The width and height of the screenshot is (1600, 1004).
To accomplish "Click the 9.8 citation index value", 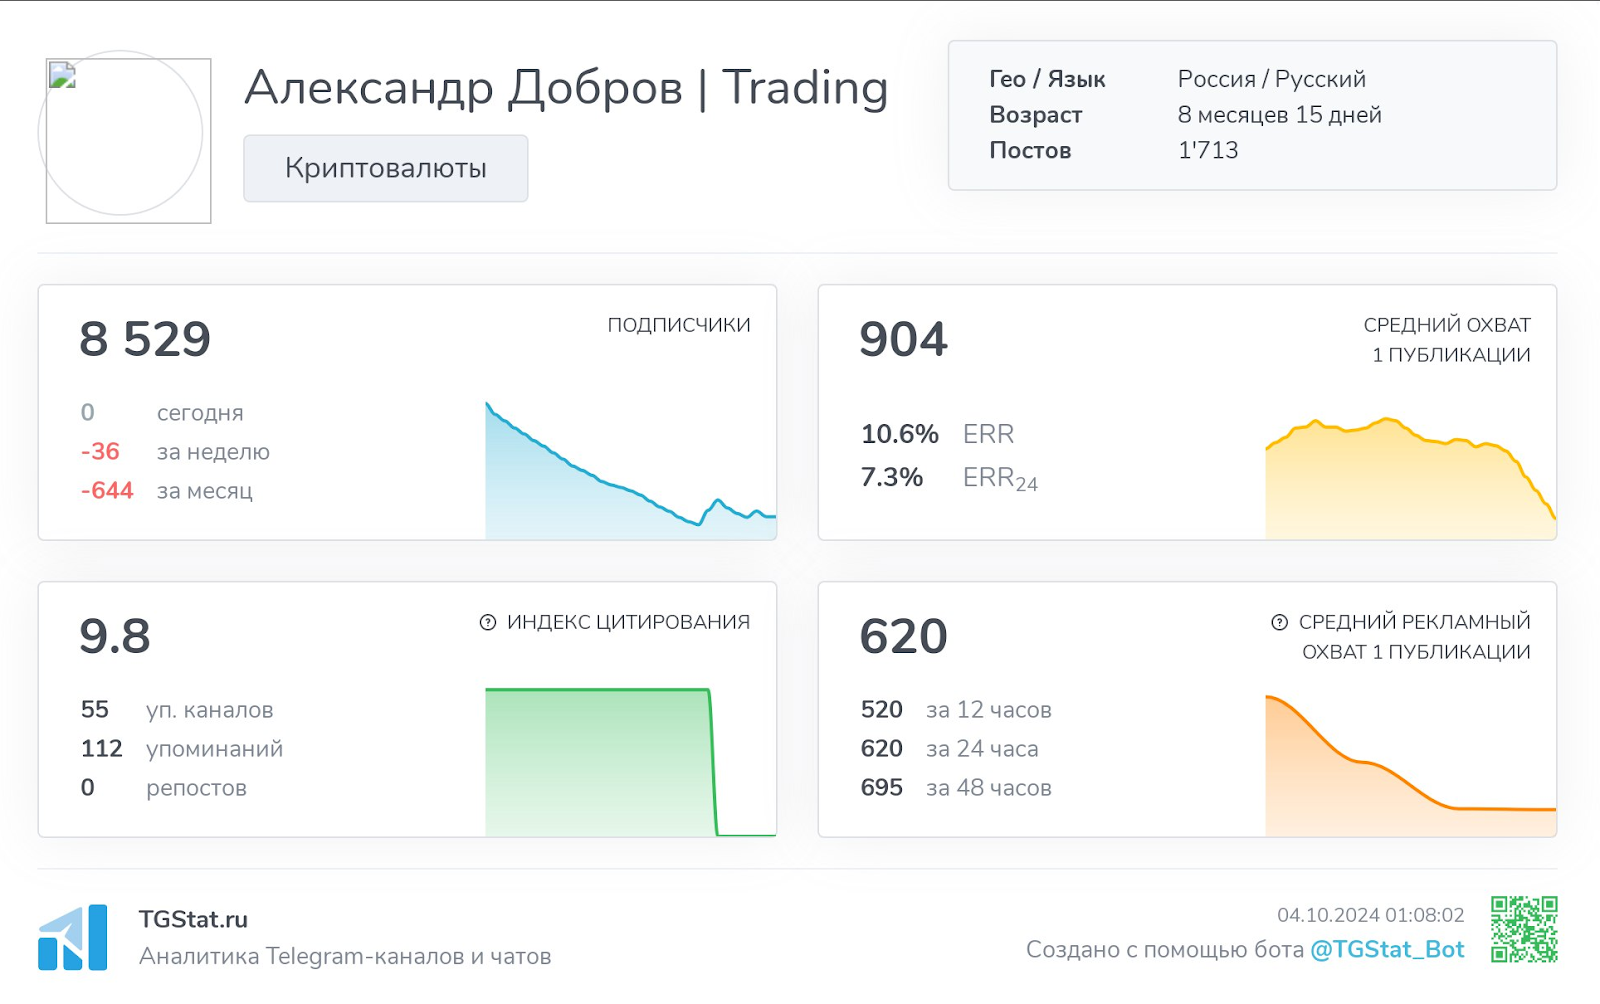I will (x=115, y=636).
